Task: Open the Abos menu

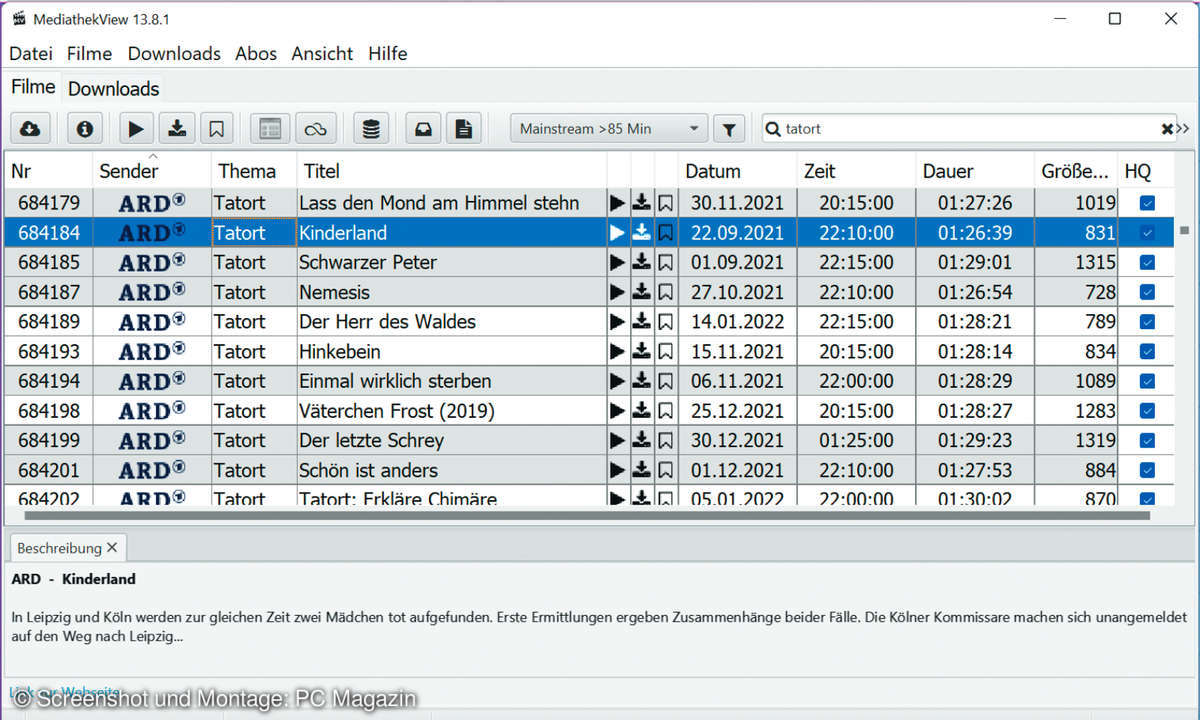Action: tap(256, 54)
